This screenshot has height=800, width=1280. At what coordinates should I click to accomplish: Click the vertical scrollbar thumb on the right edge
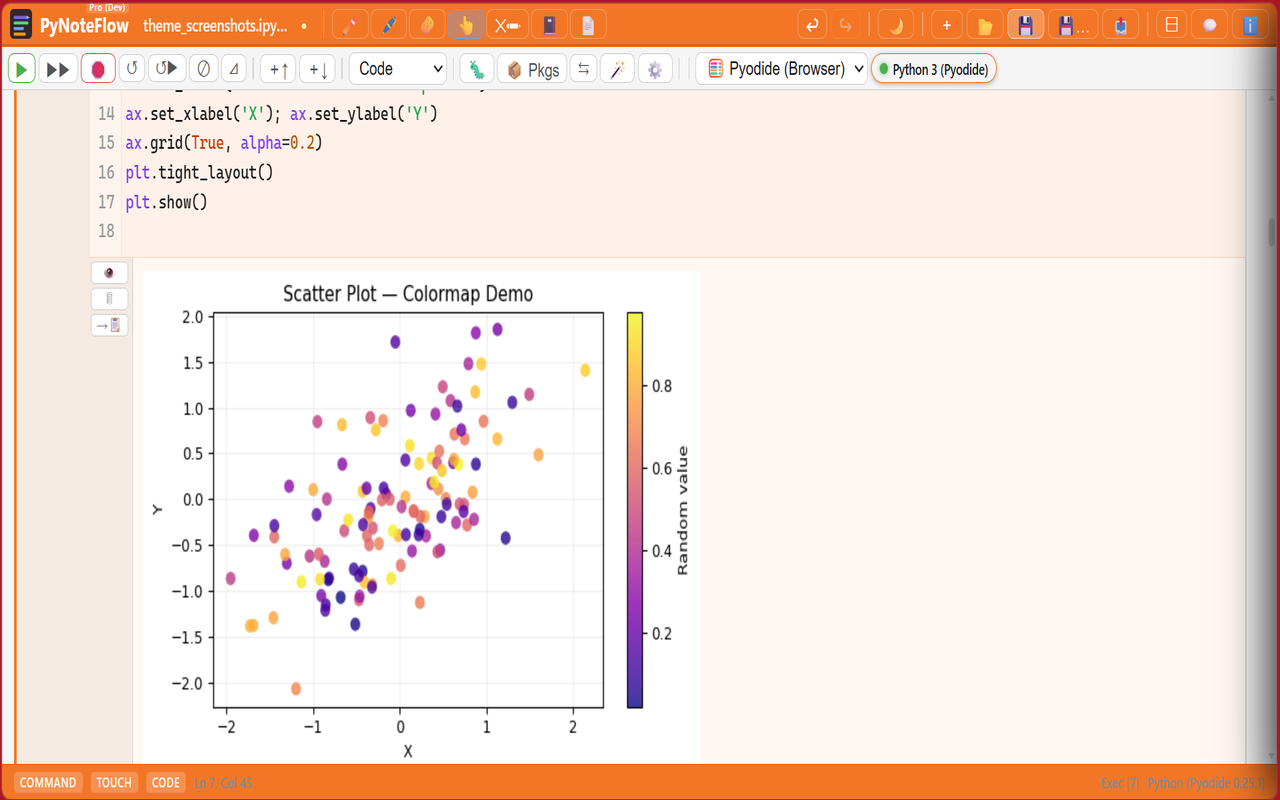pos(1272,232)
